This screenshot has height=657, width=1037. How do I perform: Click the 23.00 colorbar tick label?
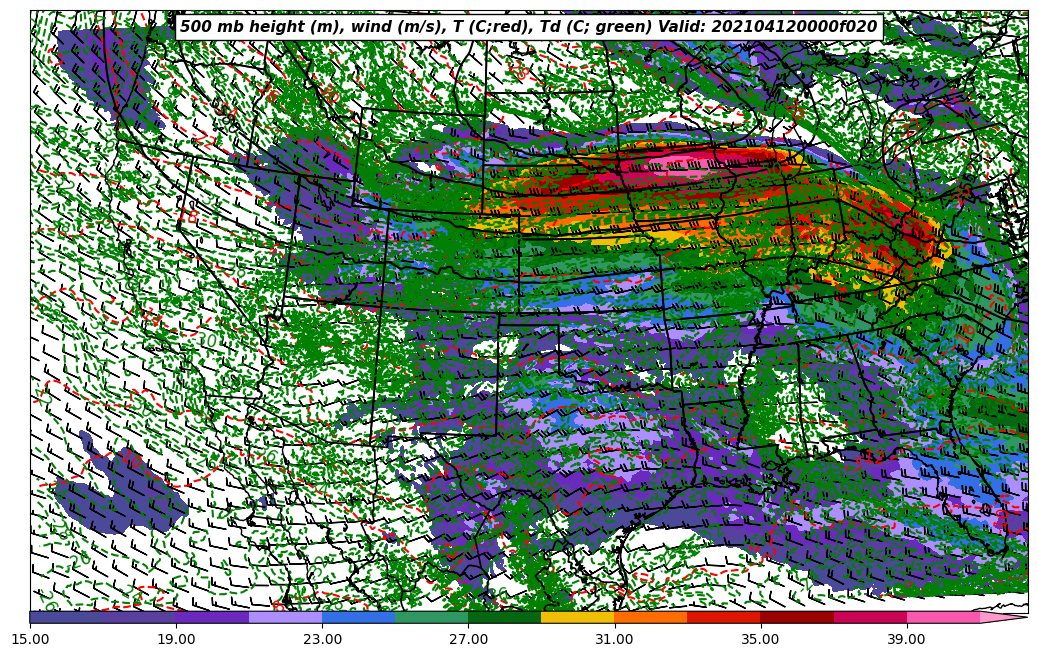tap(322, 639)
